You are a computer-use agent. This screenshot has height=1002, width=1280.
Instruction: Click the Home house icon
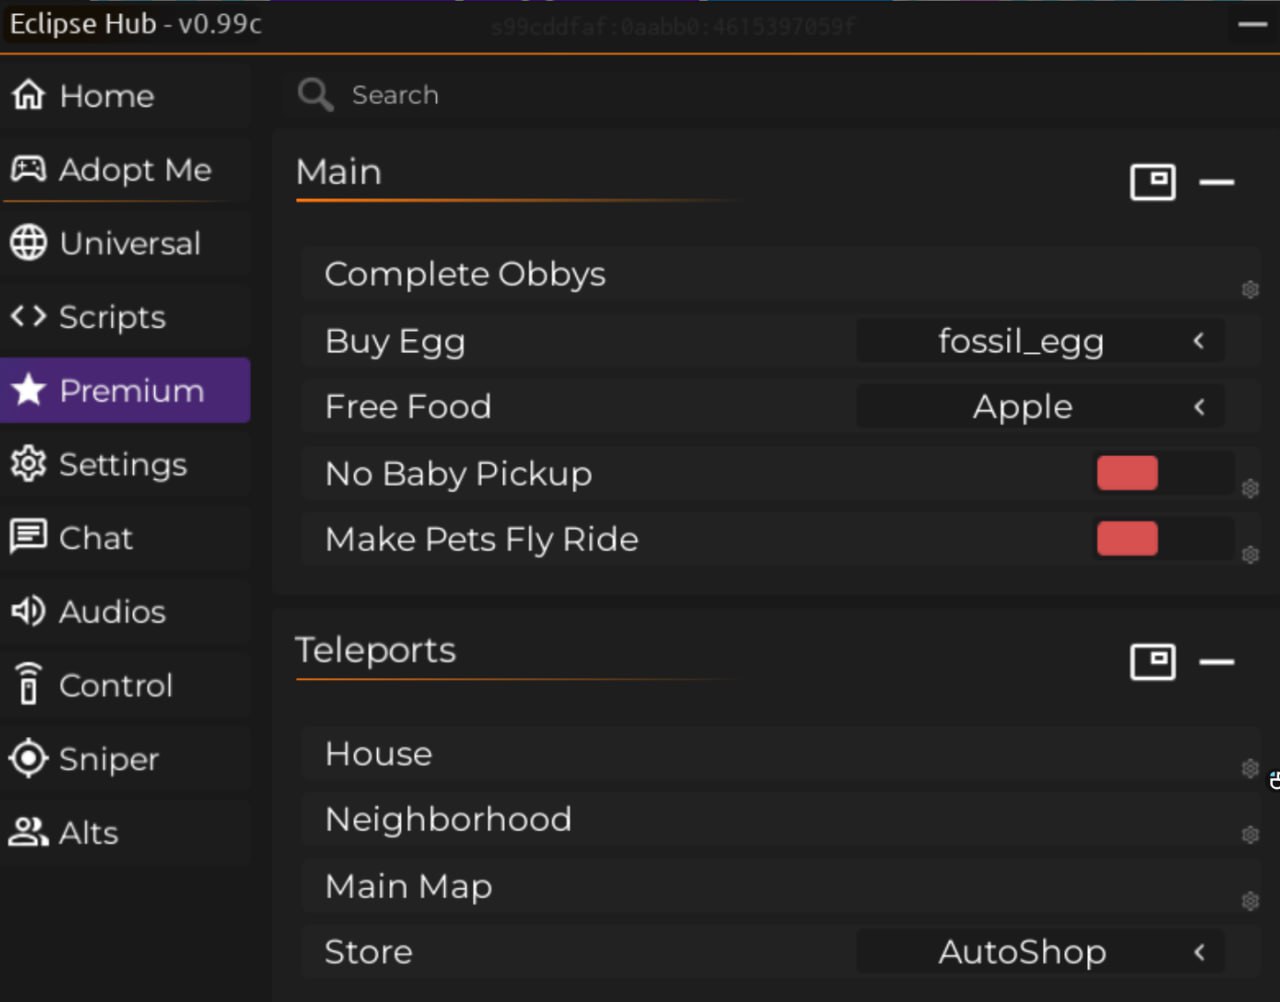pyautogui.click(x=28, y=95)
